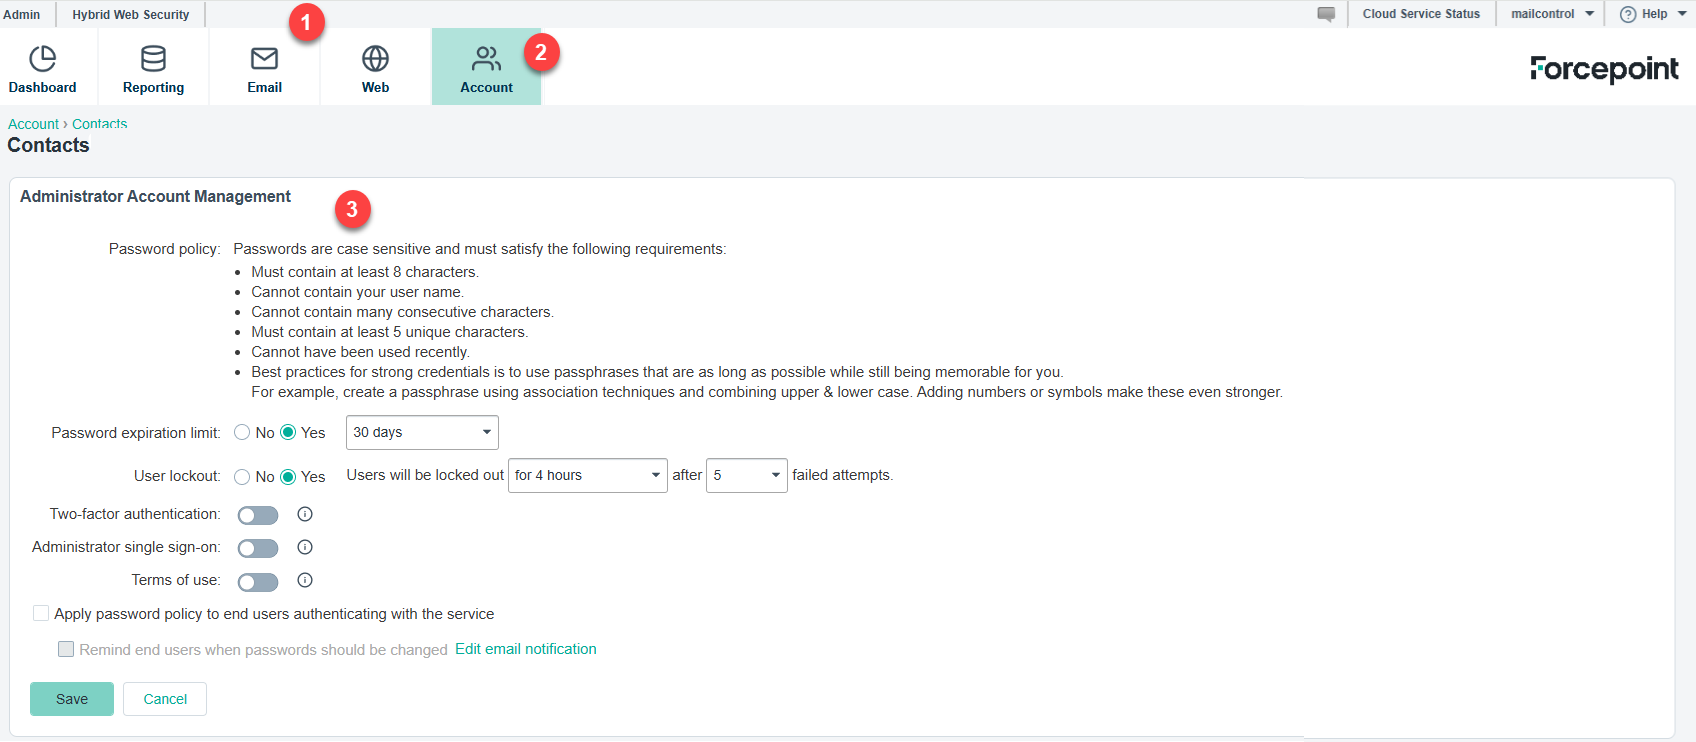Open the failed attempts count dropdown
This screenshot has height=742, width=1696.
tap(747, 476)
